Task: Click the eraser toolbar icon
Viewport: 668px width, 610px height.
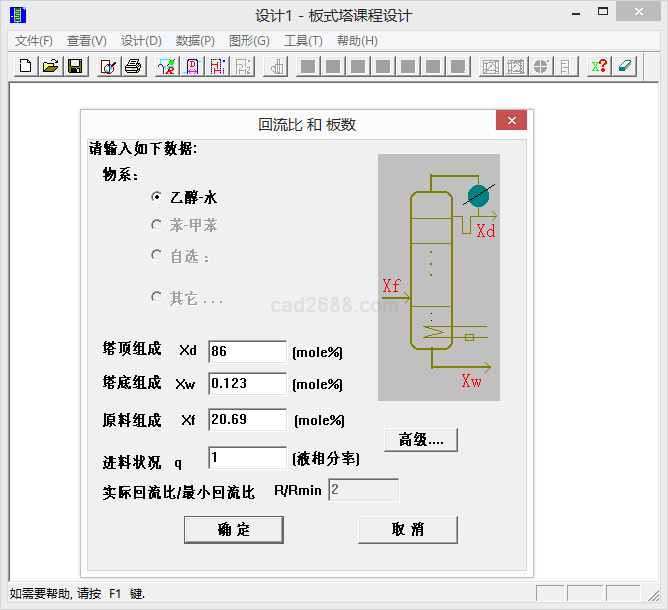Action: (x=623, y=66)
